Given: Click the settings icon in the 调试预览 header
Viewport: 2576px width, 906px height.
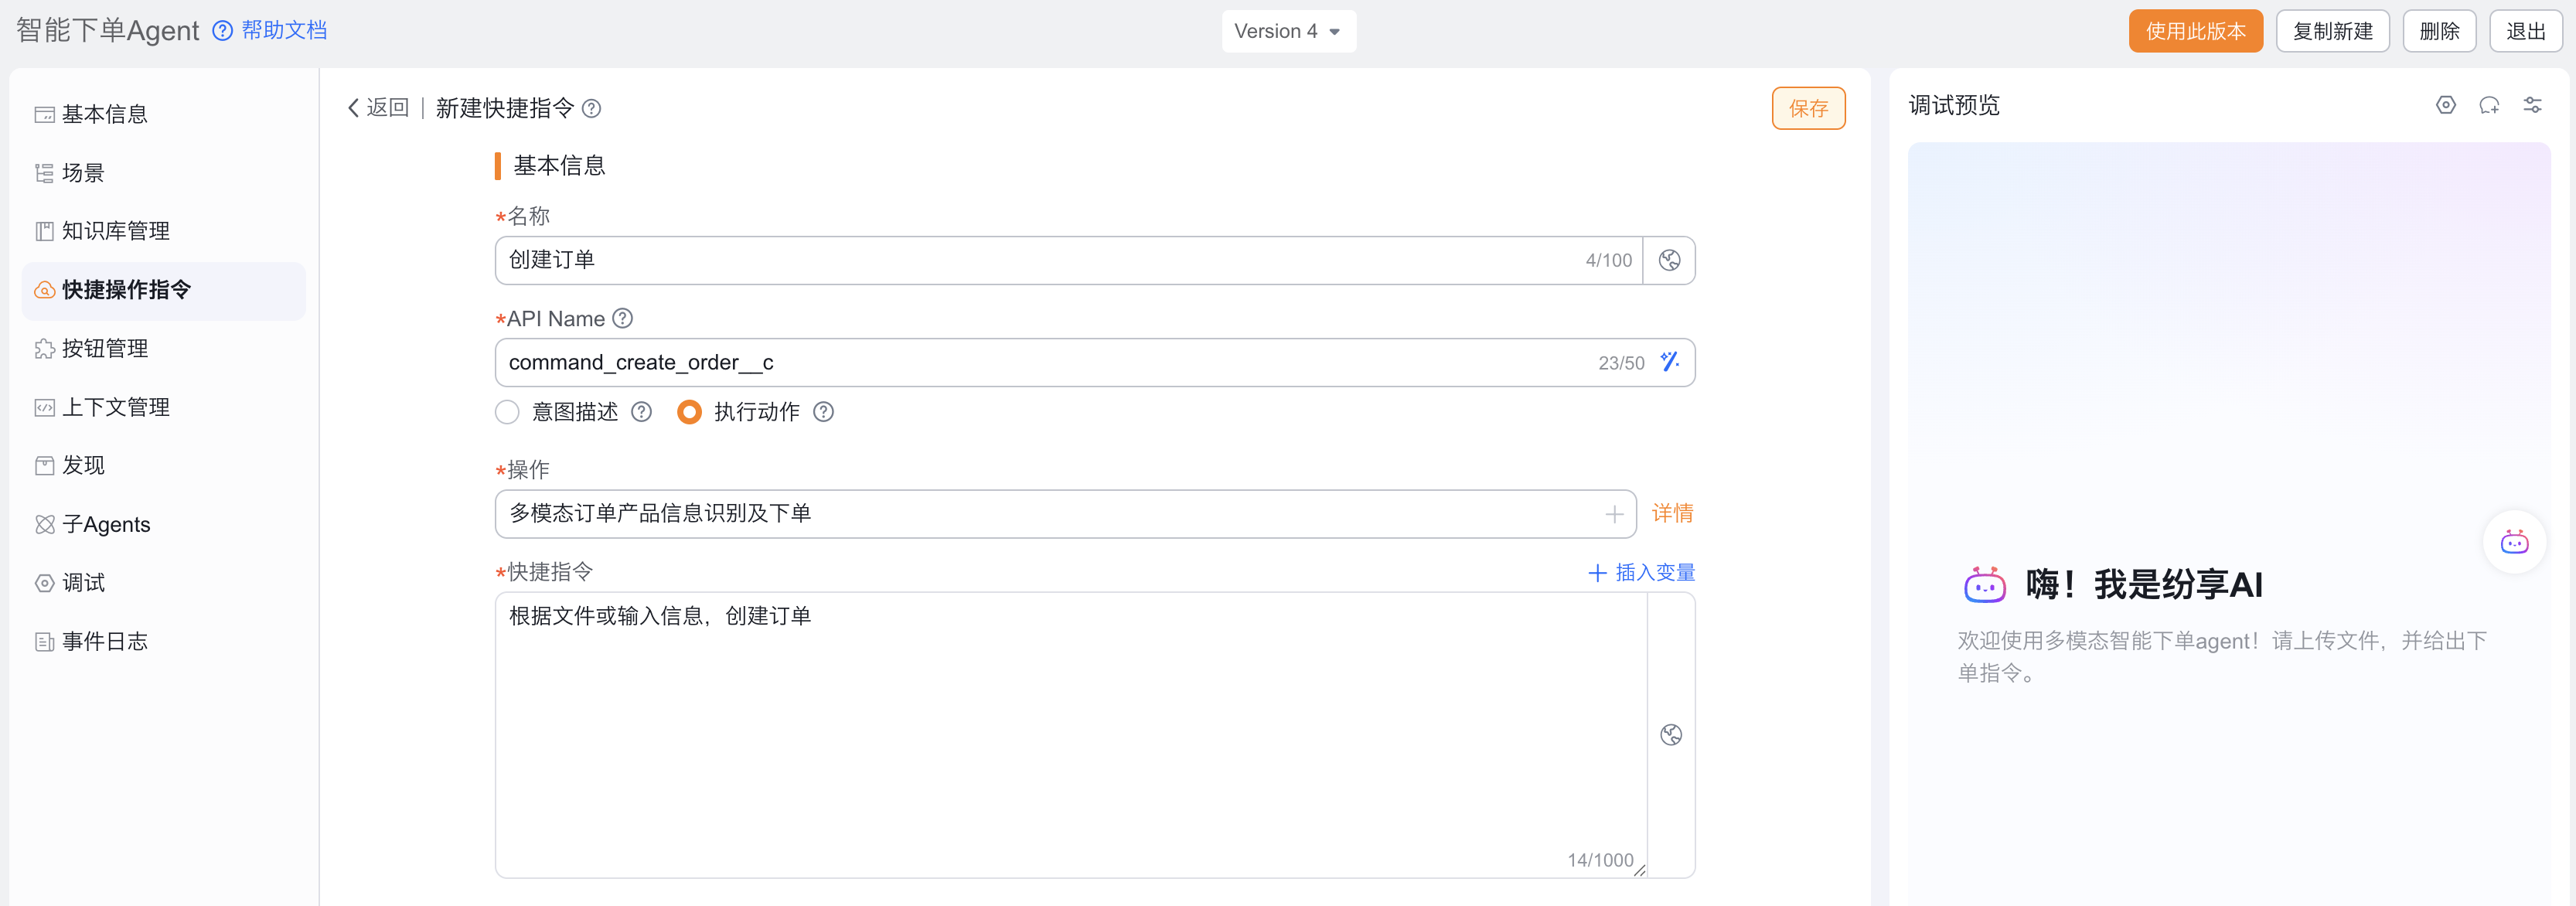Looking at the screenshot, I should [x=2445, y=105].
